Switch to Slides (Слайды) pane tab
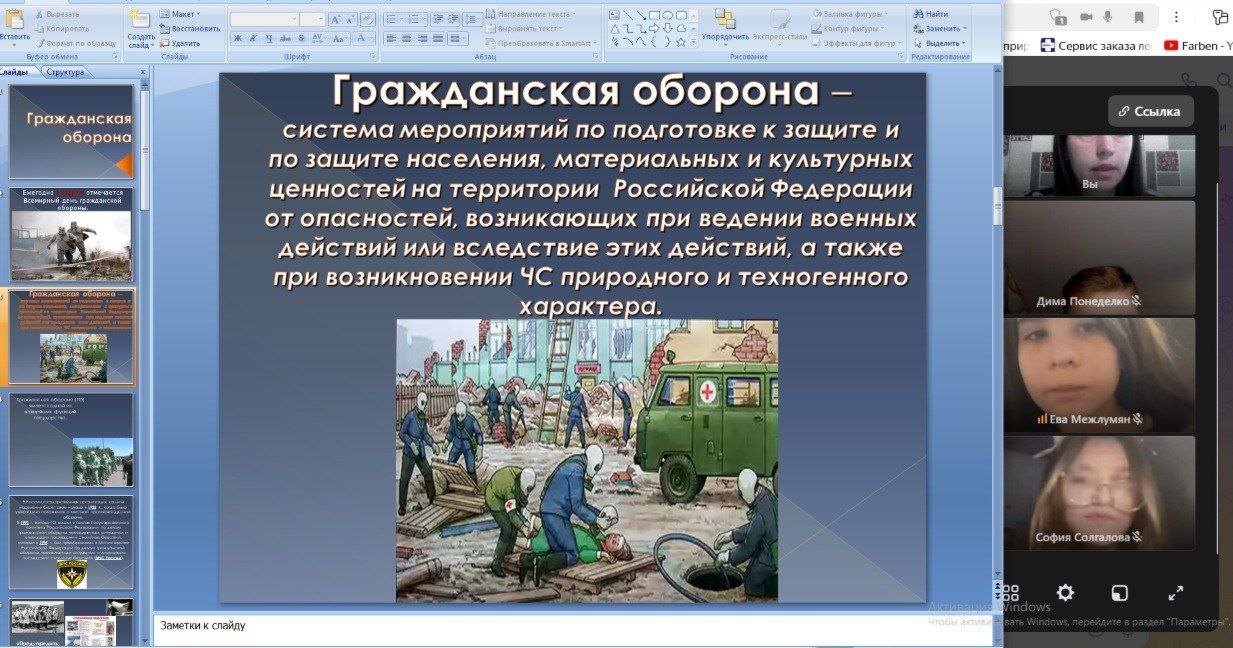 (x=15, y=72)
